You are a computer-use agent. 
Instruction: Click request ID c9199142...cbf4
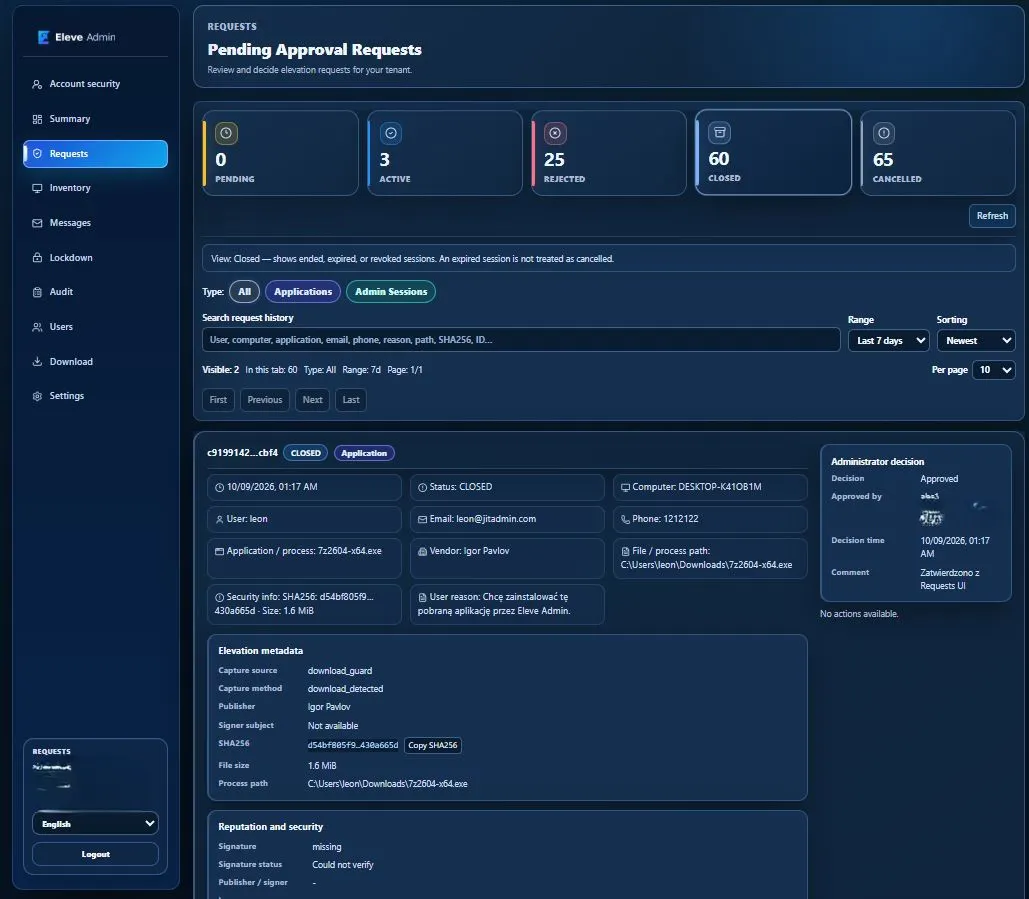[x=242, y=453]
